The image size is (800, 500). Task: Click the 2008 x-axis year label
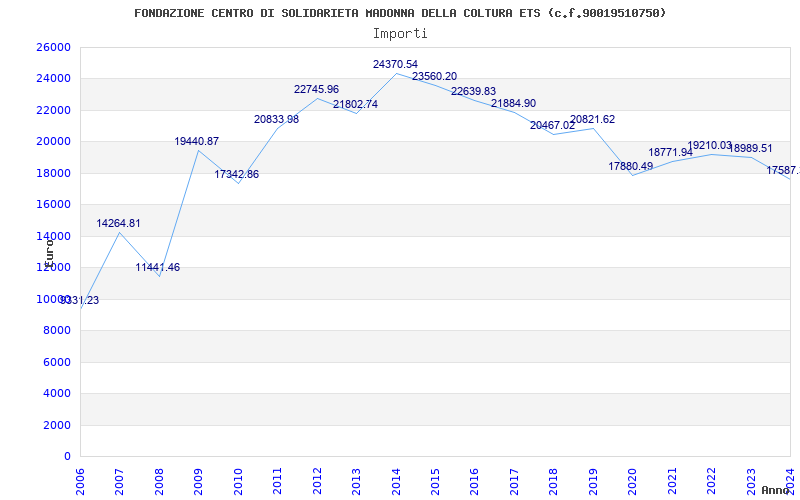point(159,481)
